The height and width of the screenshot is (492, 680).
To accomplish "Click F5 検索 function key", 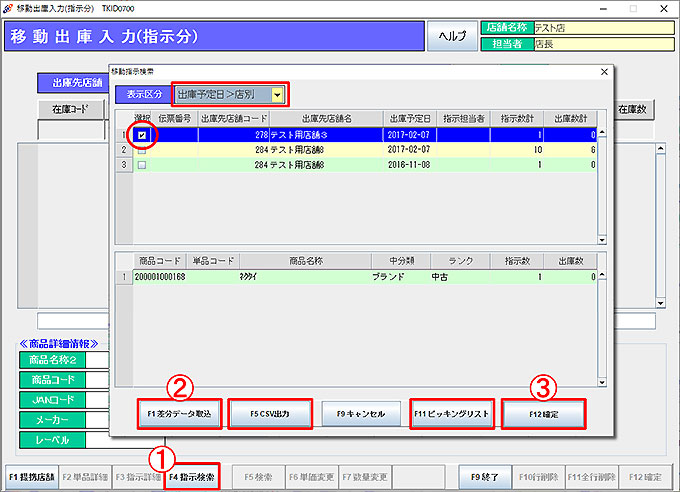I will coord(258,477).
